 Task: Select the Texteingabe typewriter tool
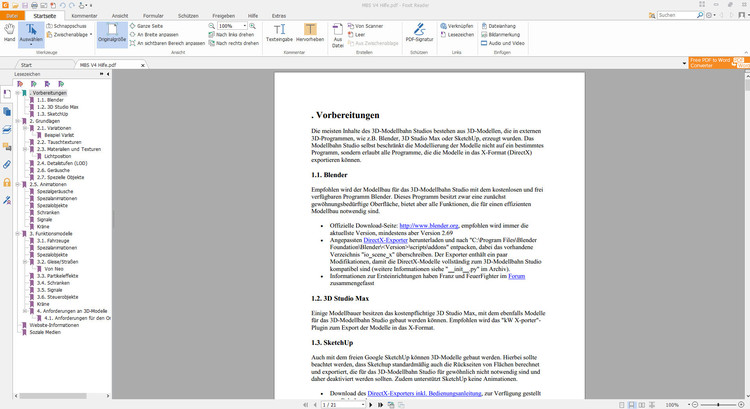pos(279,33)
